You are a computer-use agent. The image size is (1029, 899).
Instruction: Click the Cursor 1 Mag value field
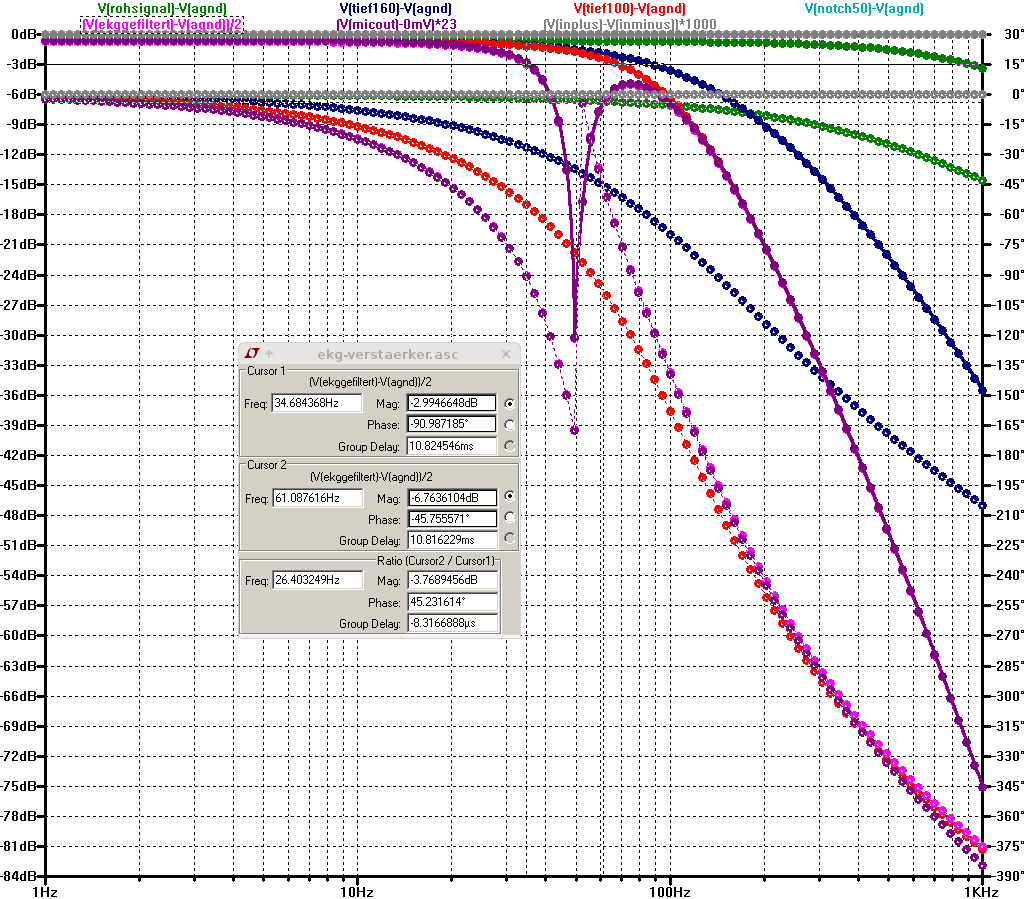point(452,403)
